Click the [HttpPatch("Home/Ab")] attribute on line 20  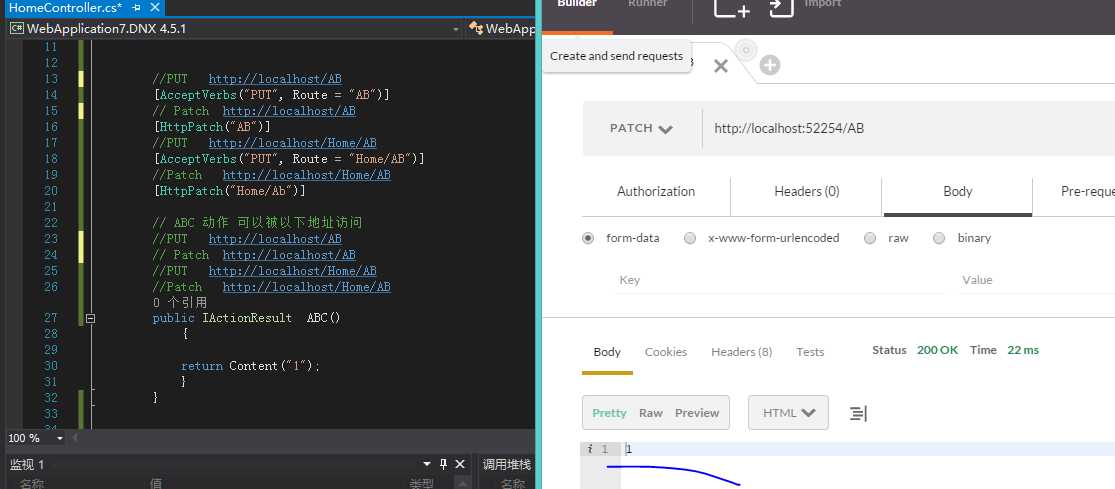[229, 190]
